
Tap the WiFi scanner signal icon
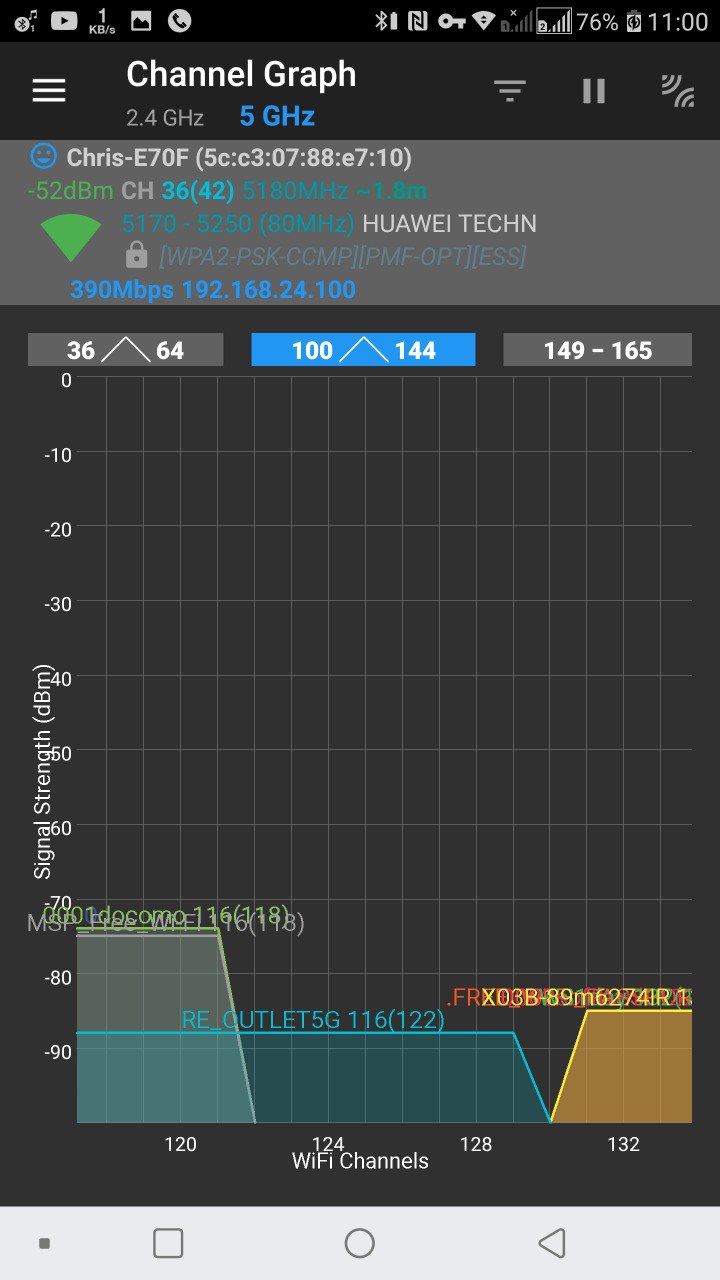click(677, 91)
